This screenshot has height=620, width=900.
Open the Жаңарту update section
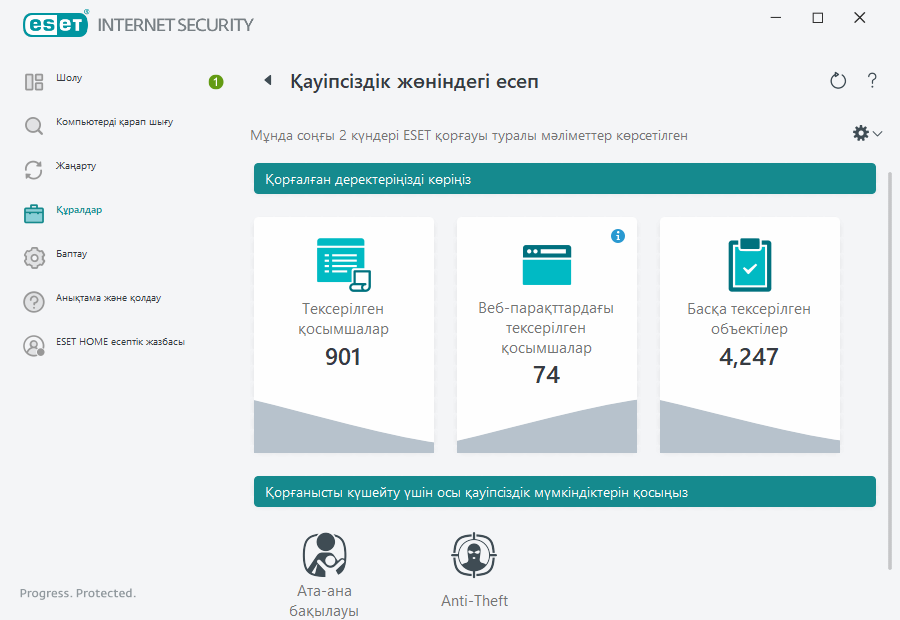pyautogui.click(x=76, y=166)
